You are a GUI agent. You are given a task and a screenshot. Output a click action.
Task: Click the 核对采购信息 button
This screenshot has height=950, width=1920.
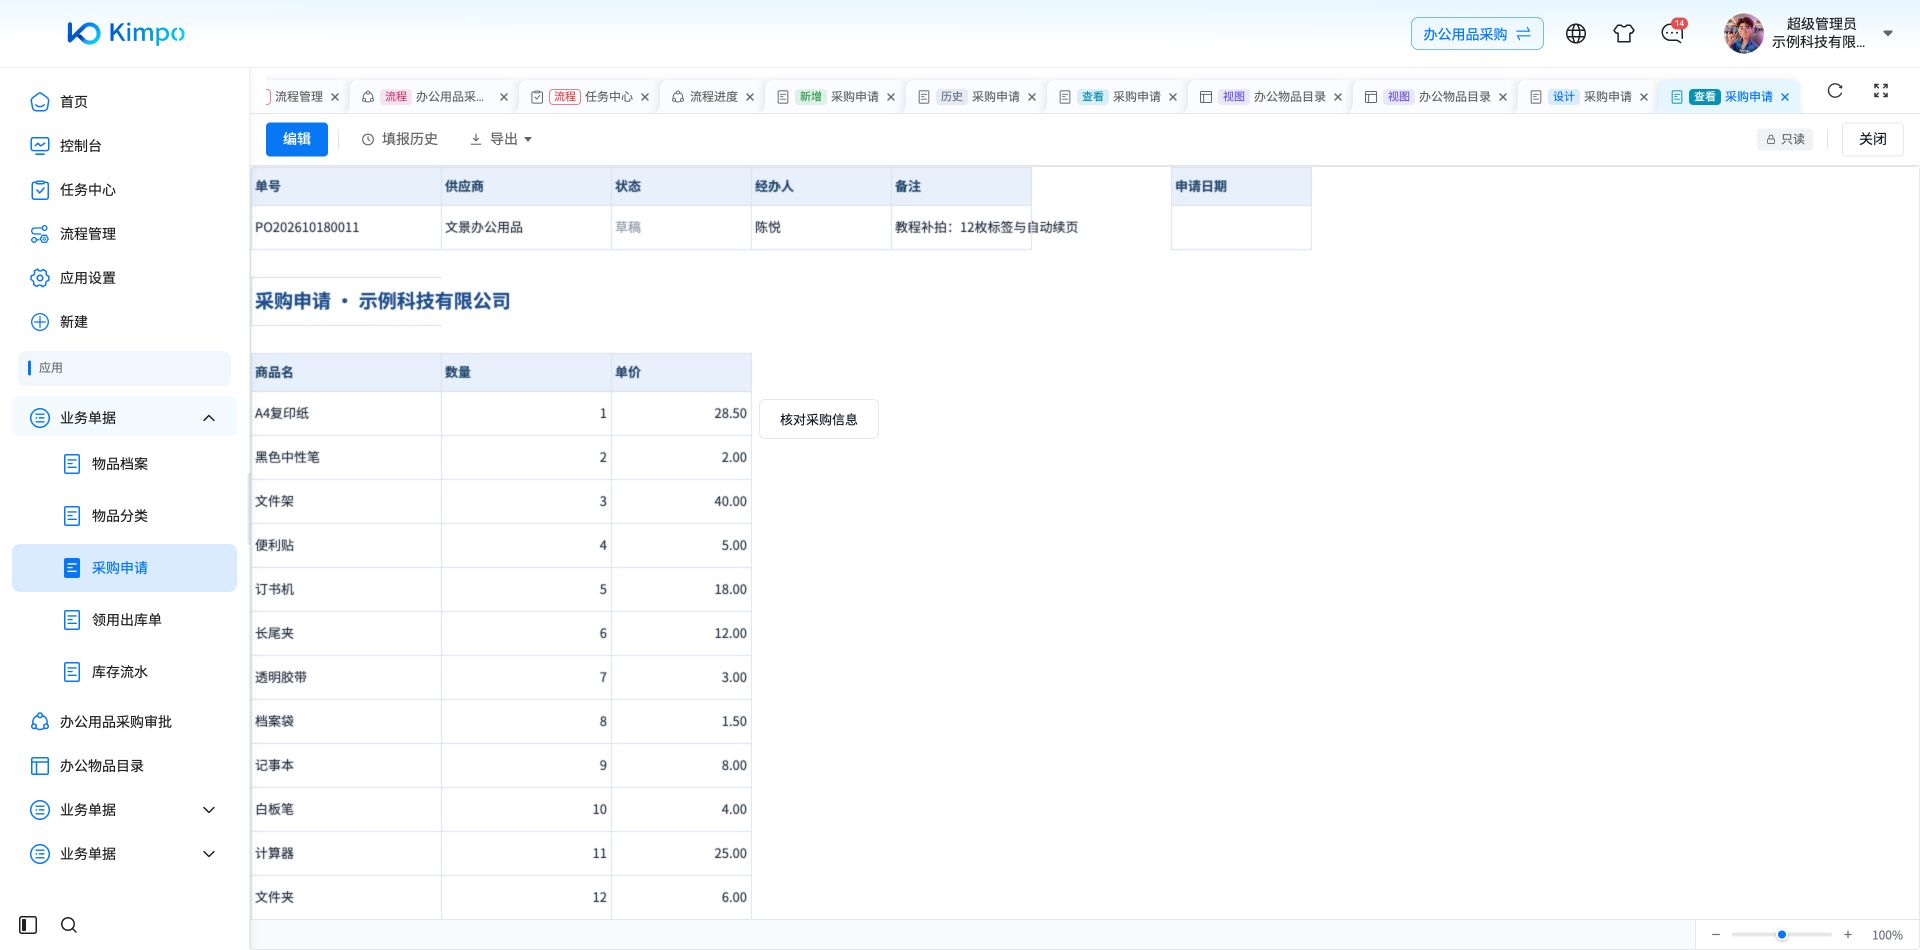[x=819, y=420]
